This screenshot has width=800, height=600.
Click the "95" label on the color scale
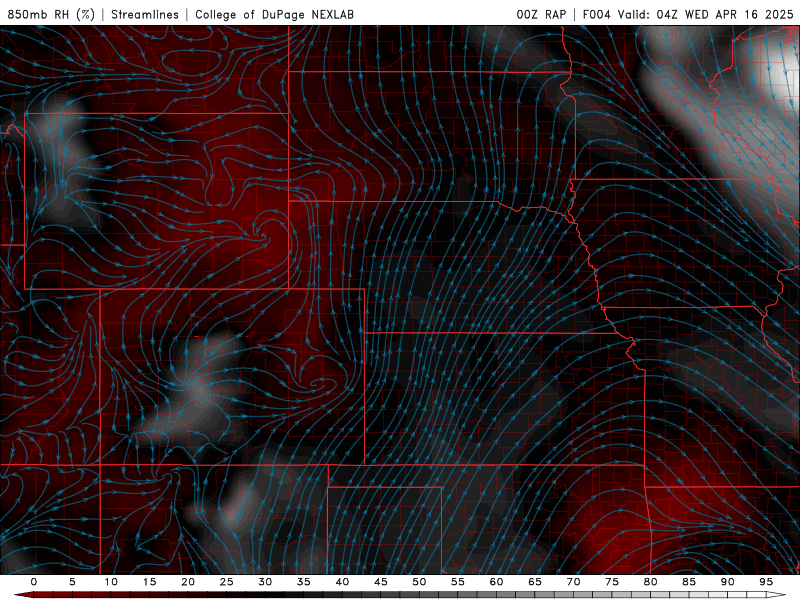766,582
